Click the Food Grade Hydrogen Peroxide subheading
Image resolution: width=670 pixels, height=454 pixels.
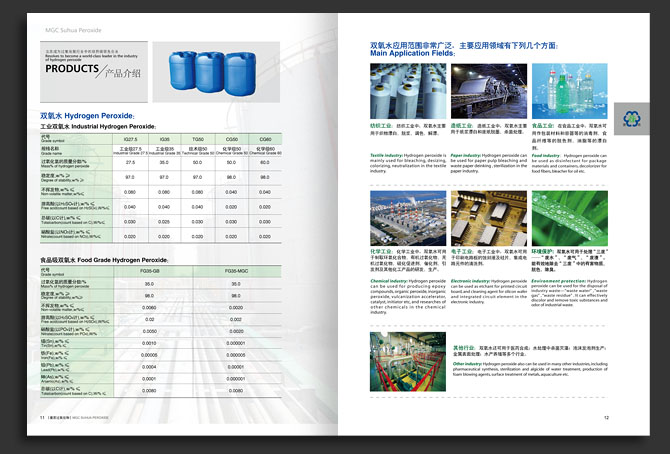(107, 260)
